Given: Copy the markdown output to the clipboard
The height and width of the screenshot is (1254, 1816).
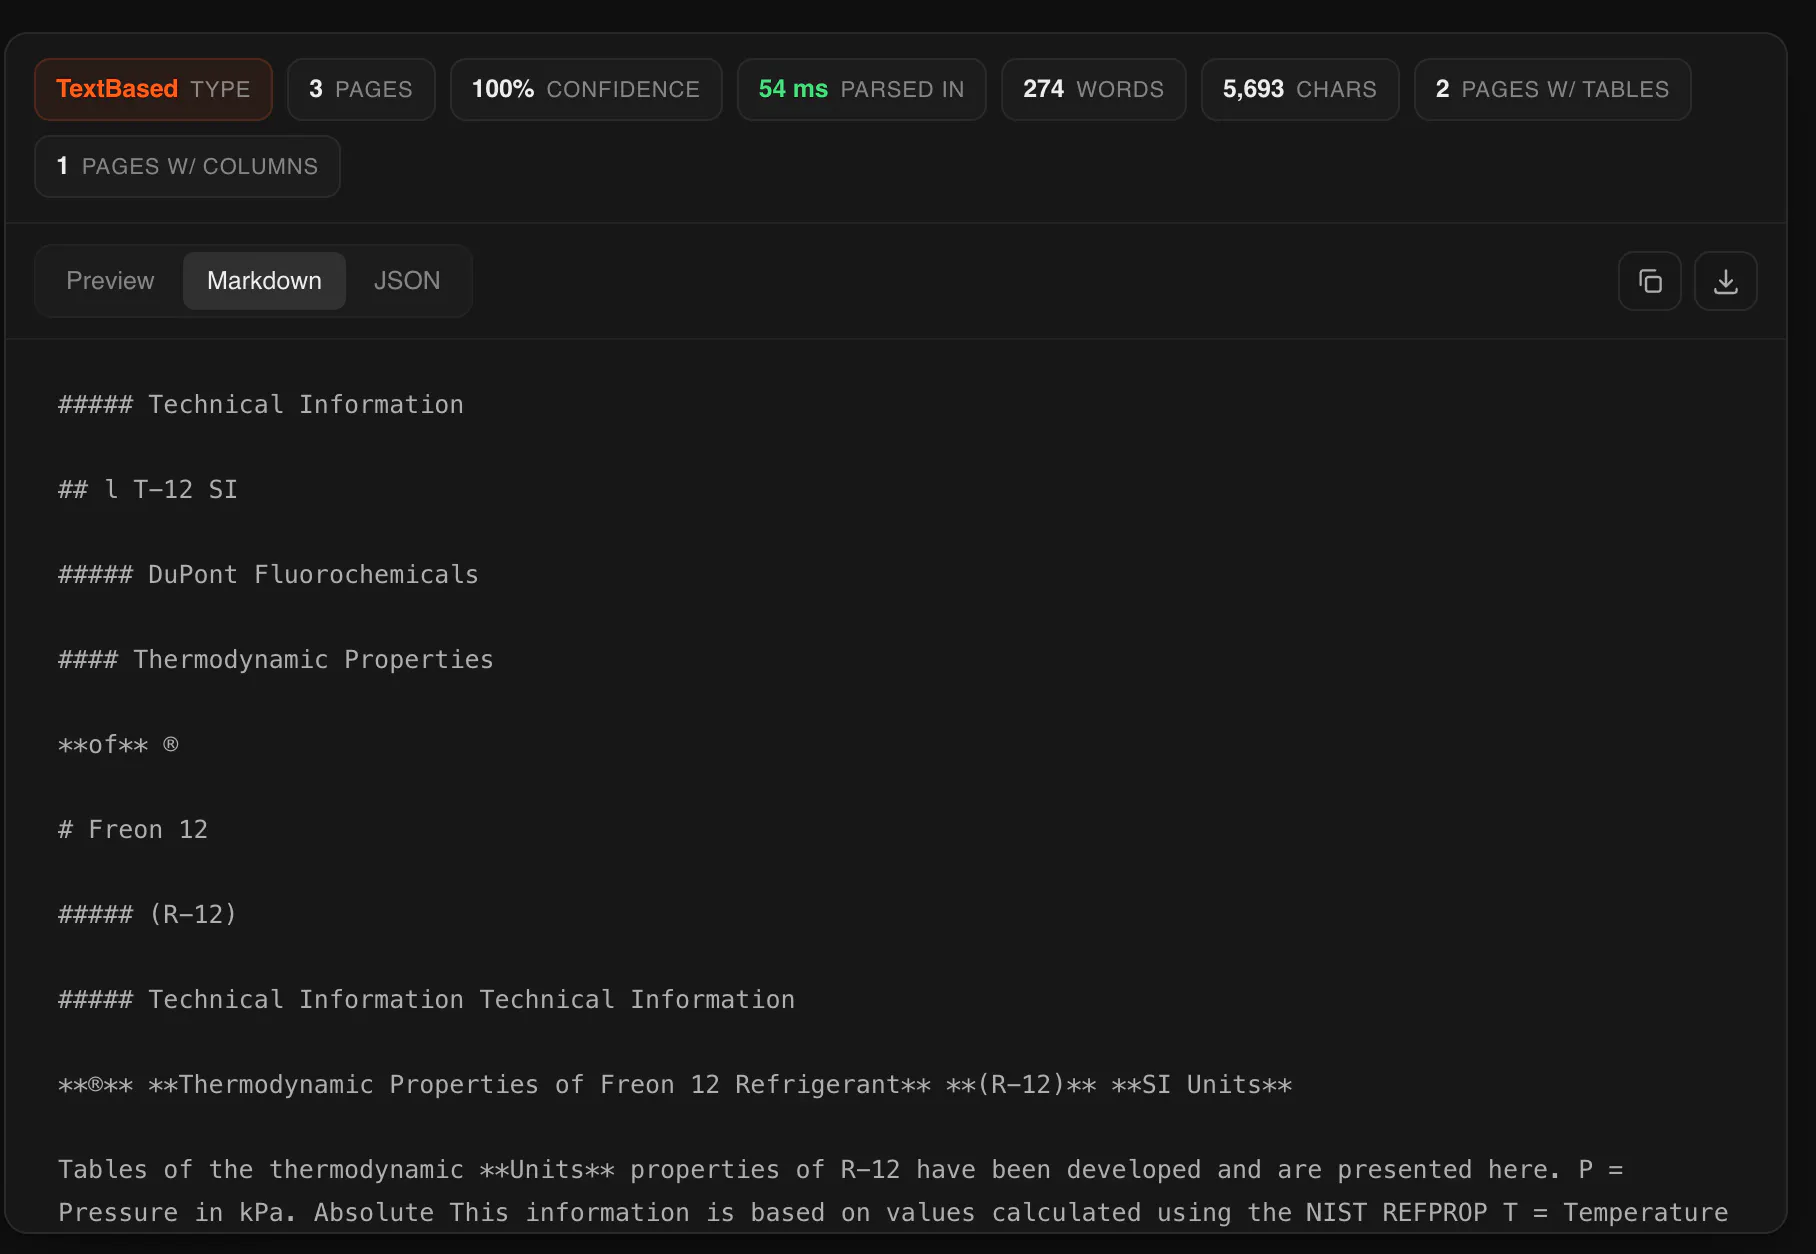Looking at the screenshot, I should point(1649,281).
